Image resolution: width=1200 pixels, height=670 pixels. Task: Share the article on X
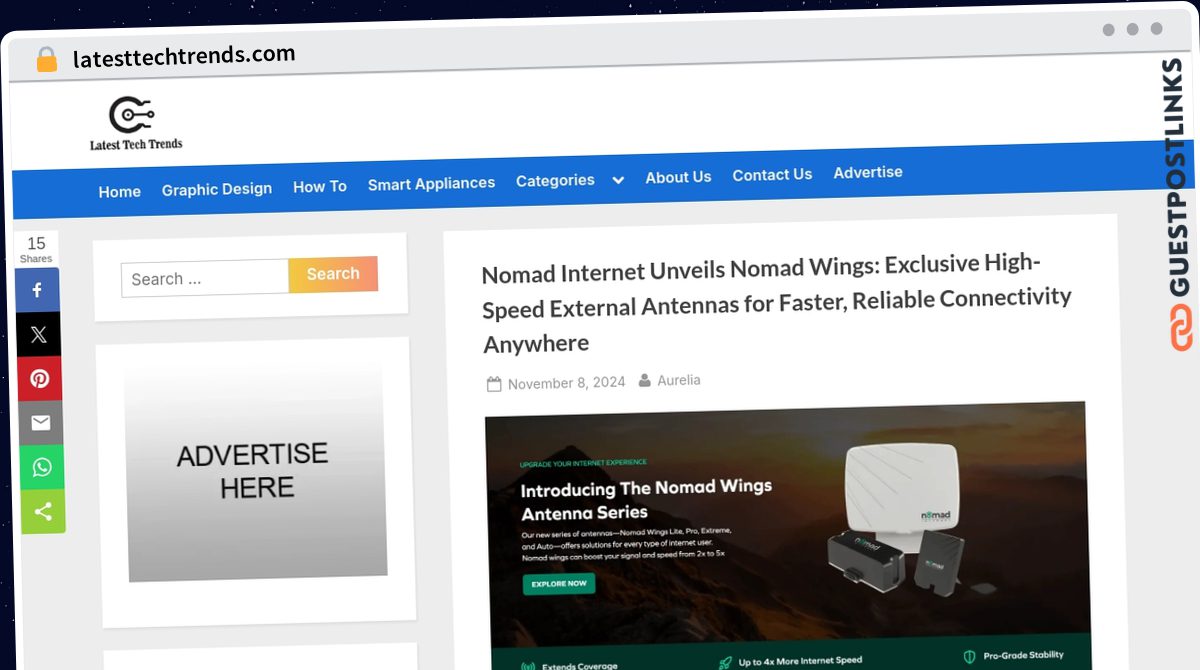coord(39,335)
